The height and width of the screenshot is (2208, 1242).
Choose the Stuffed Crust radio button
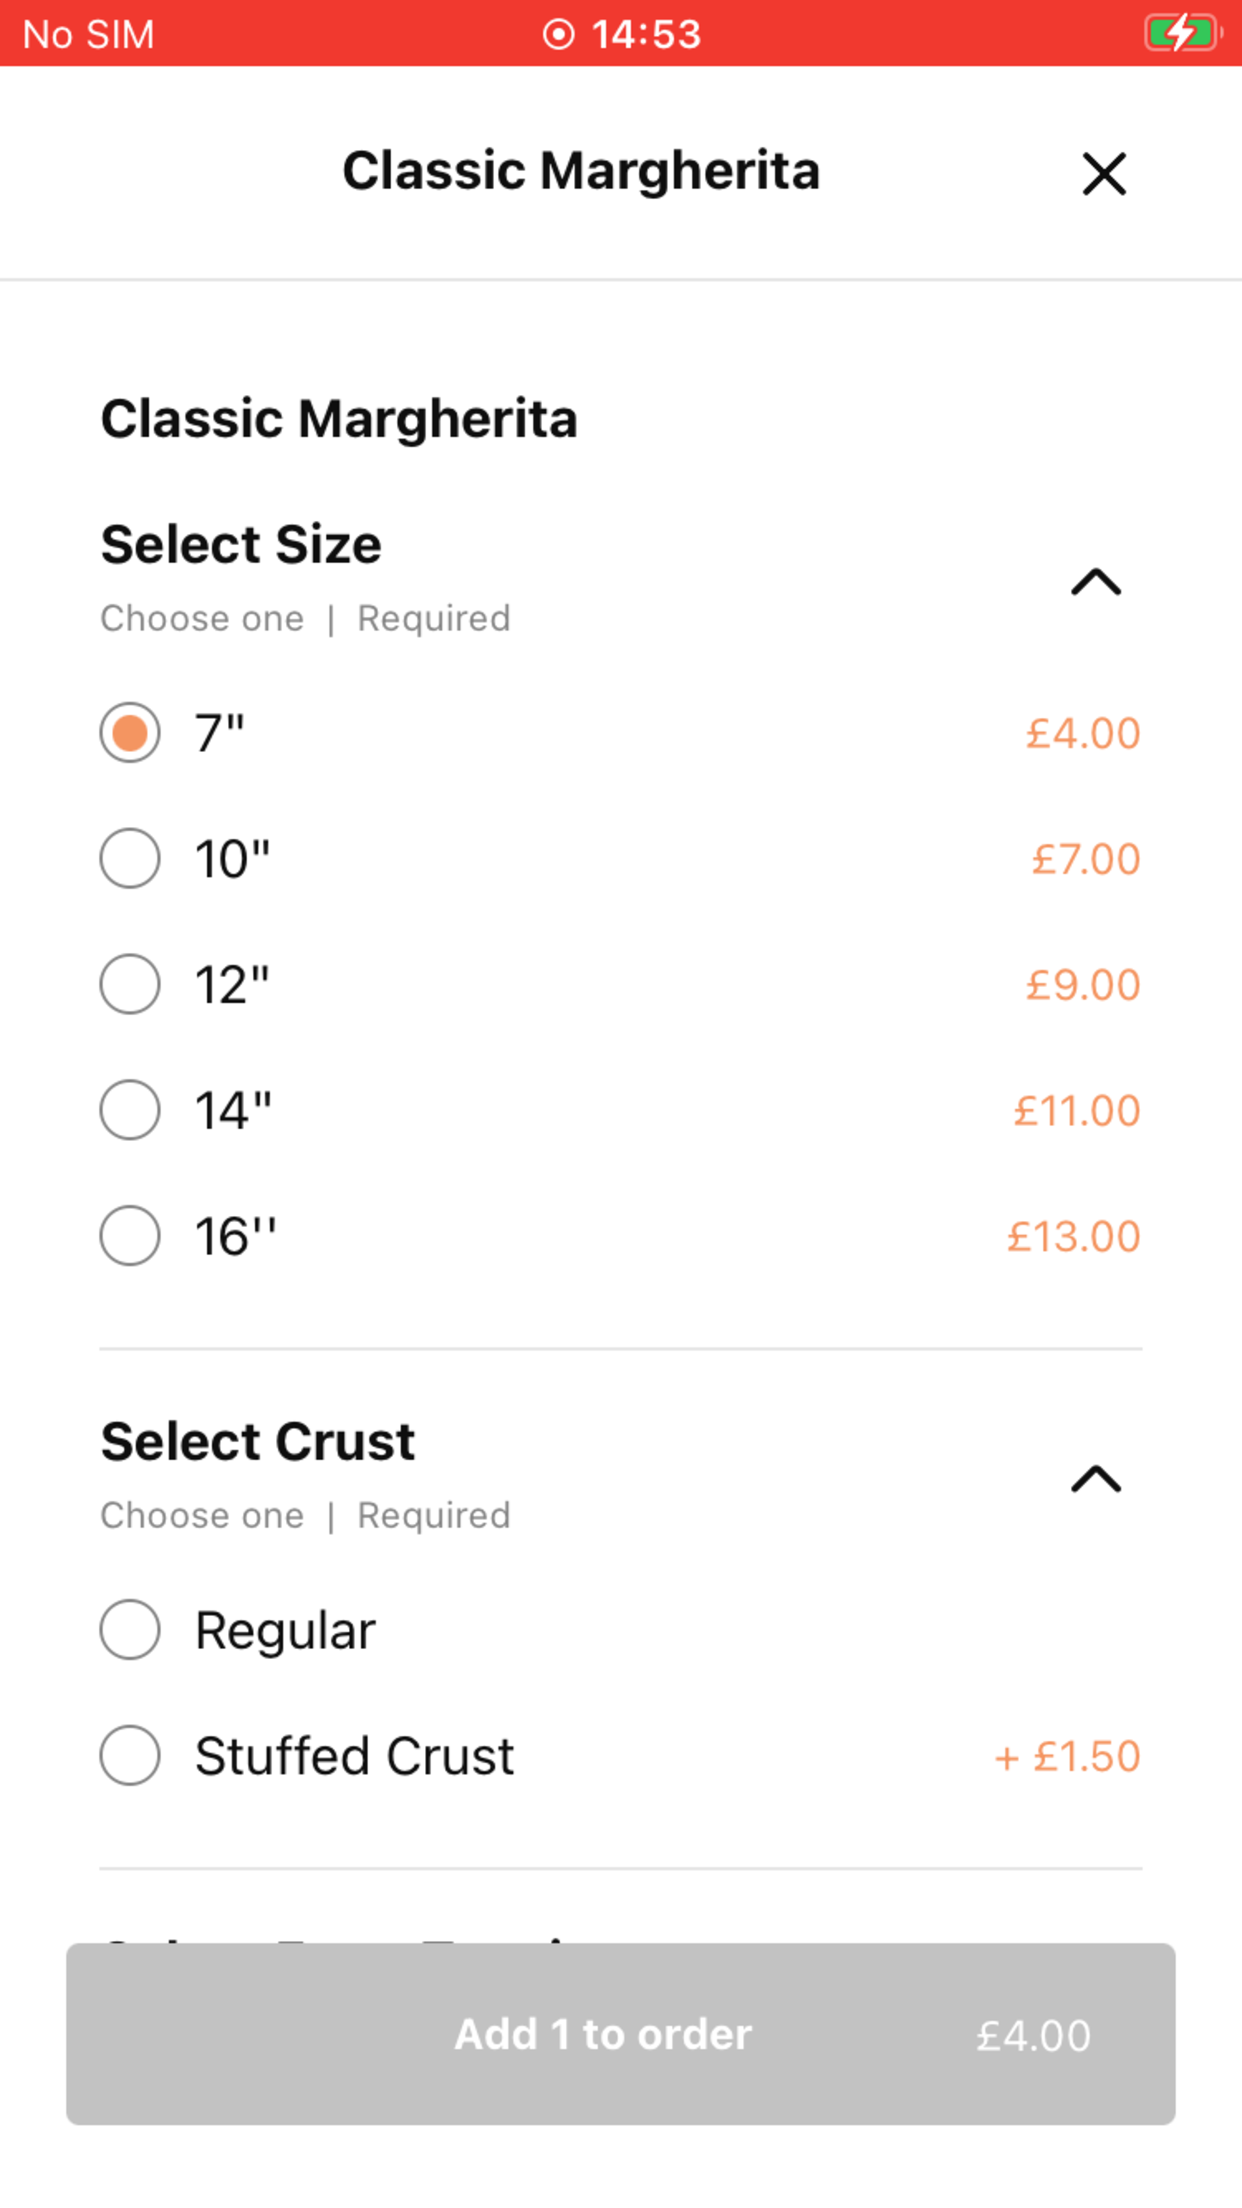[130, 1756]
